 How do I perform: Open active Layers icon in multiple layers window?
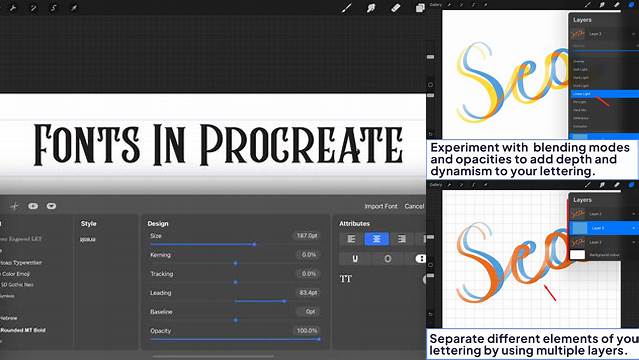pos(632,185)
